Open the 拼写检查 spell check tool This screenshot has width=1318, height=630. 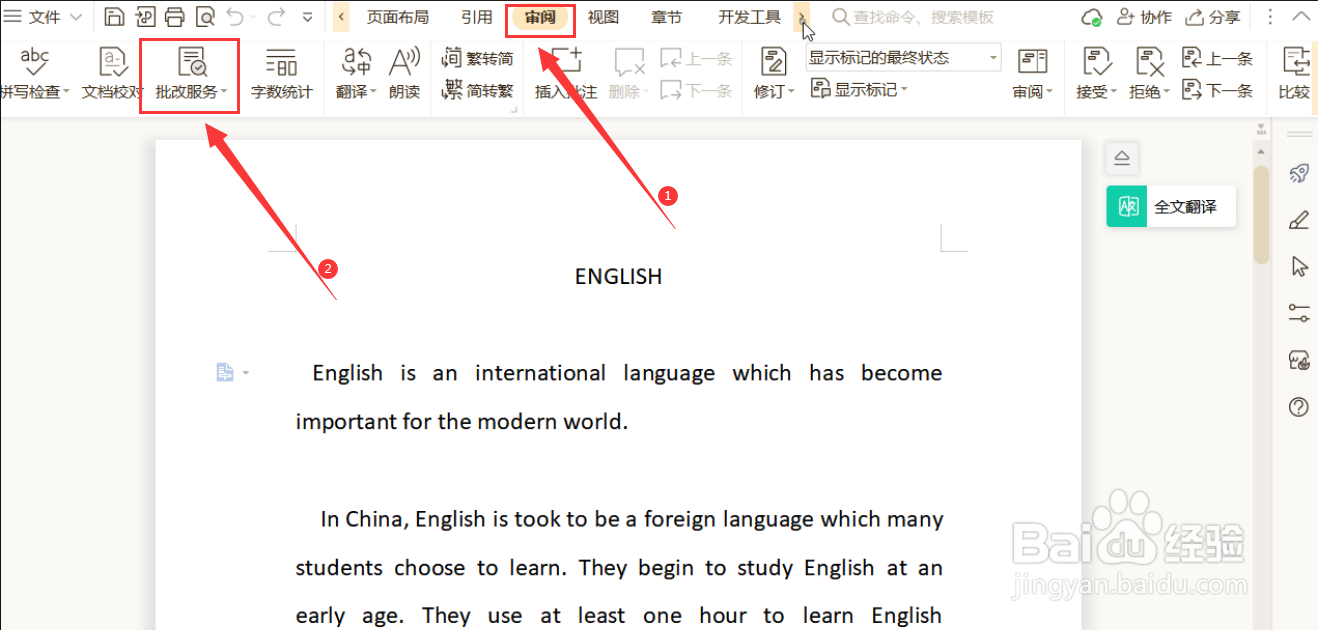[x=34, y=74]
